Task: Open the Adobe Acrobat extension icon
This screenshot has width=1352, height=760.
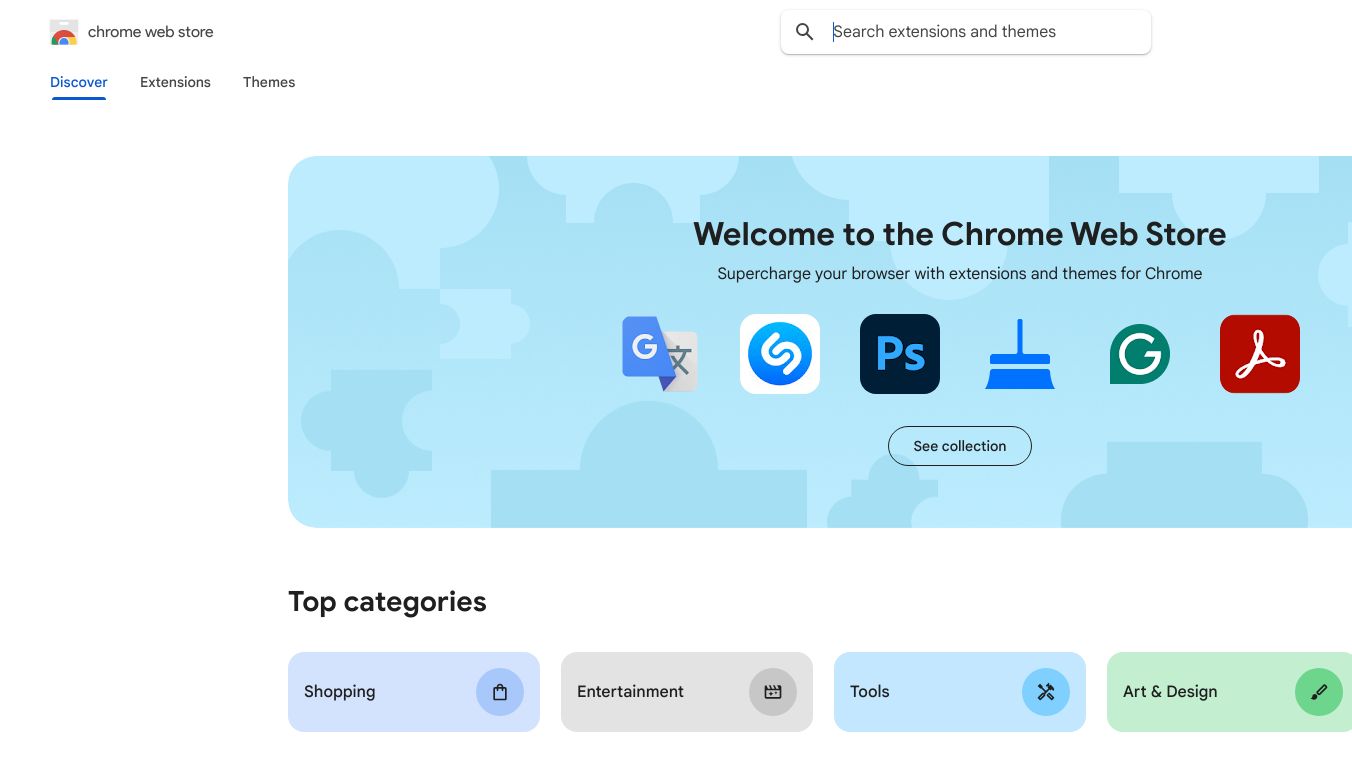Action: [1260, 354]
